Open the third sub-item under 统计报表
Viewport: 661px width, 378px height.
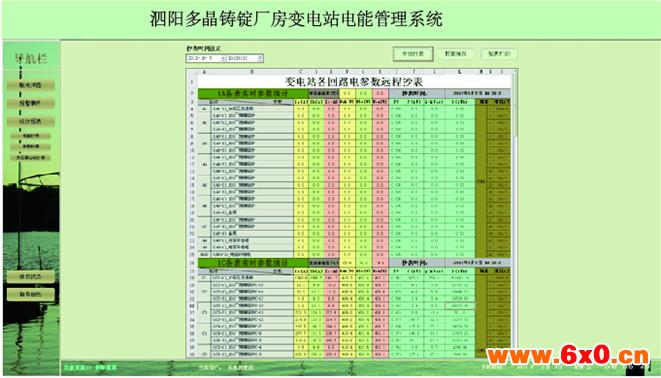coord(31,158)
